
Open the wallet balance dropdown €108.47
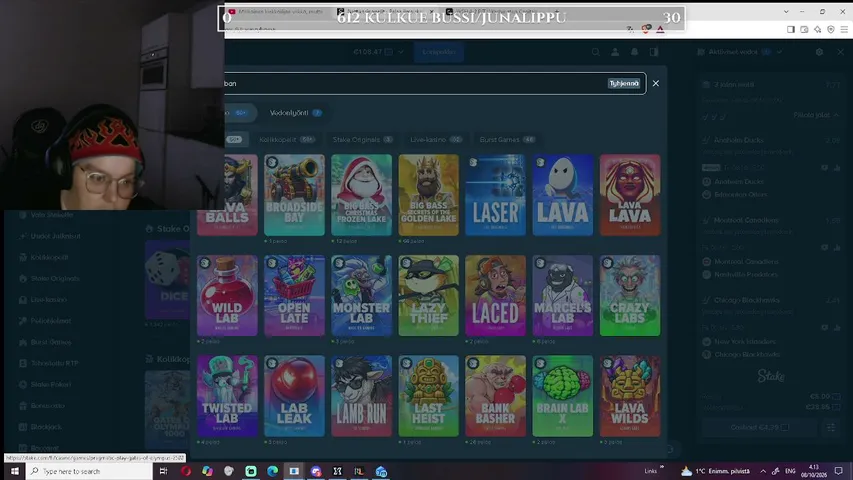[378, 52]
